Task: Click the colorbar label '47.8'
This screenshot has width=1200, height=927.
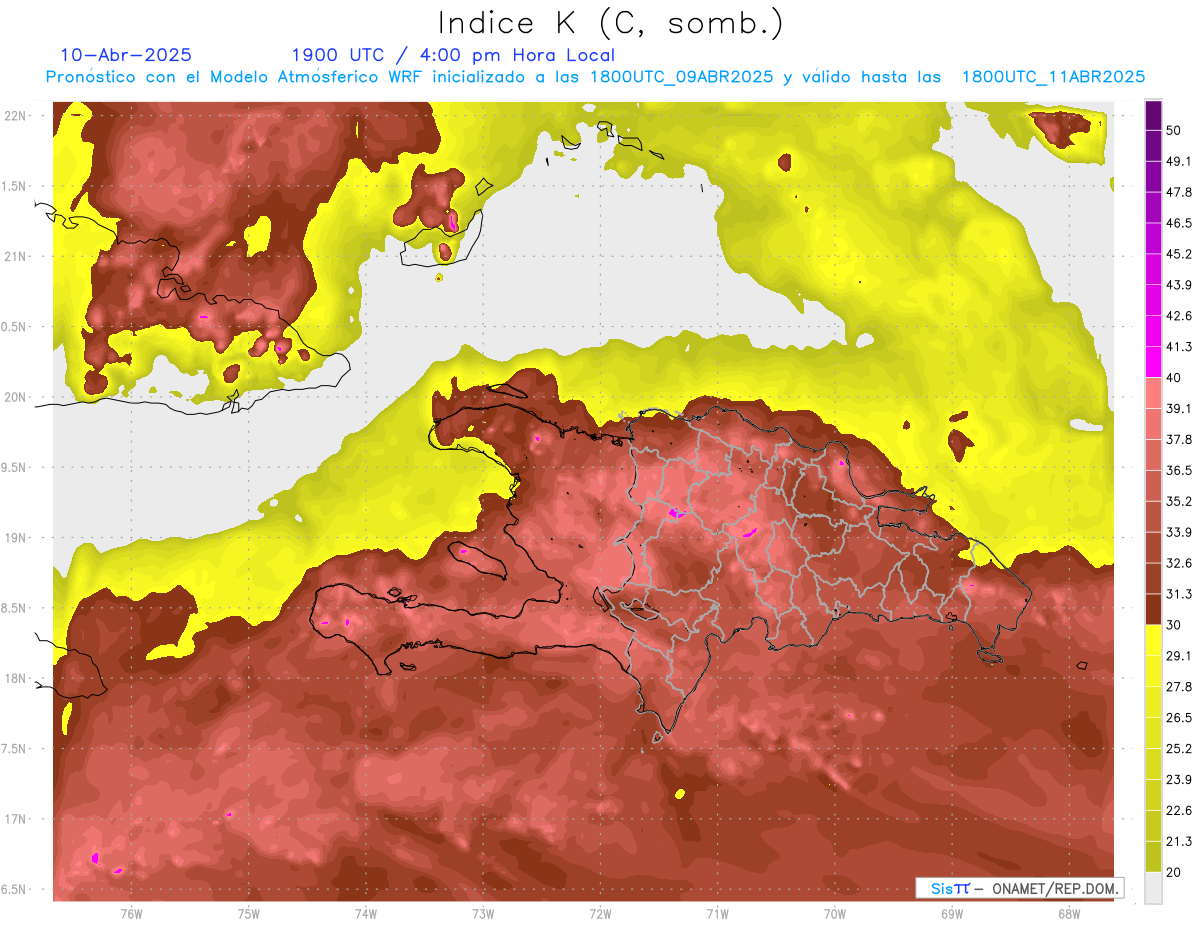Action: 1178,192
